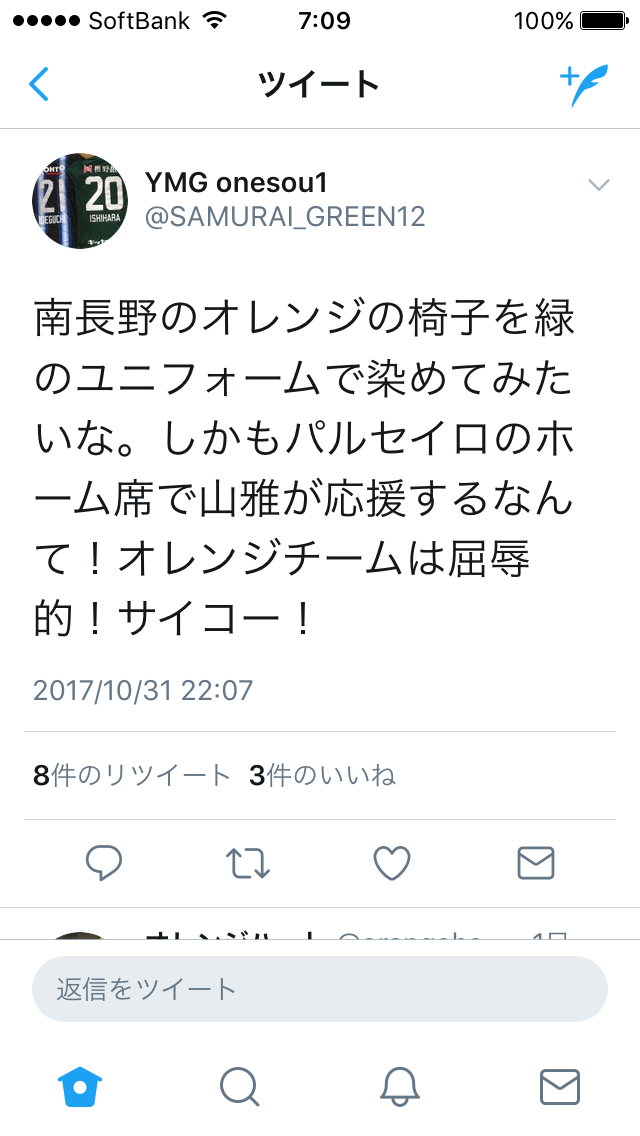Open Notifications bell tab
This screenshot has width=640, height=1136.
point(400,1087)
